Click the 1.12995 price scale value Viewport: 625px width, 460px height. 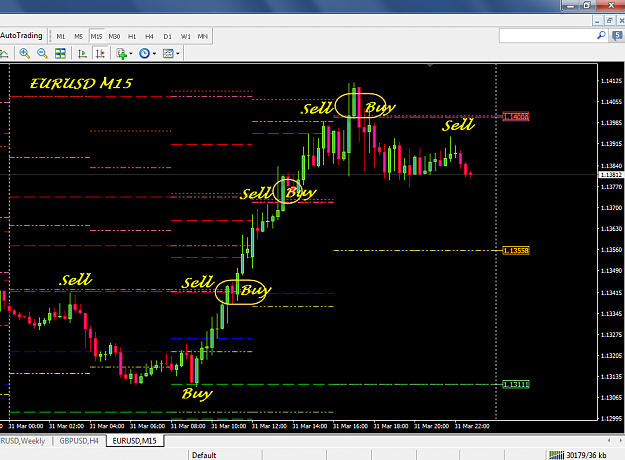point(611,418)
